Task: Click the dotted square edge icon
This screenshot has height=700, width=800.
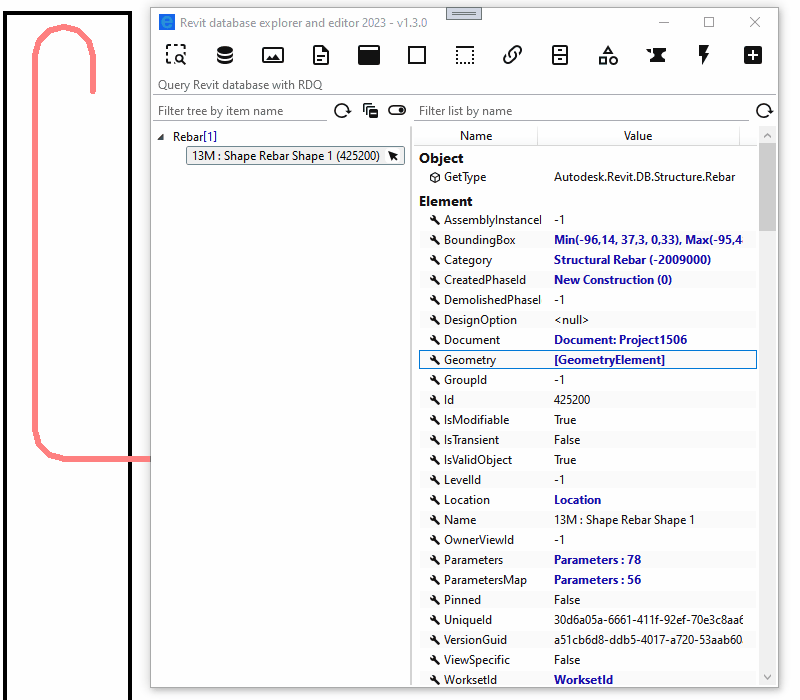Action: (465, 55)
